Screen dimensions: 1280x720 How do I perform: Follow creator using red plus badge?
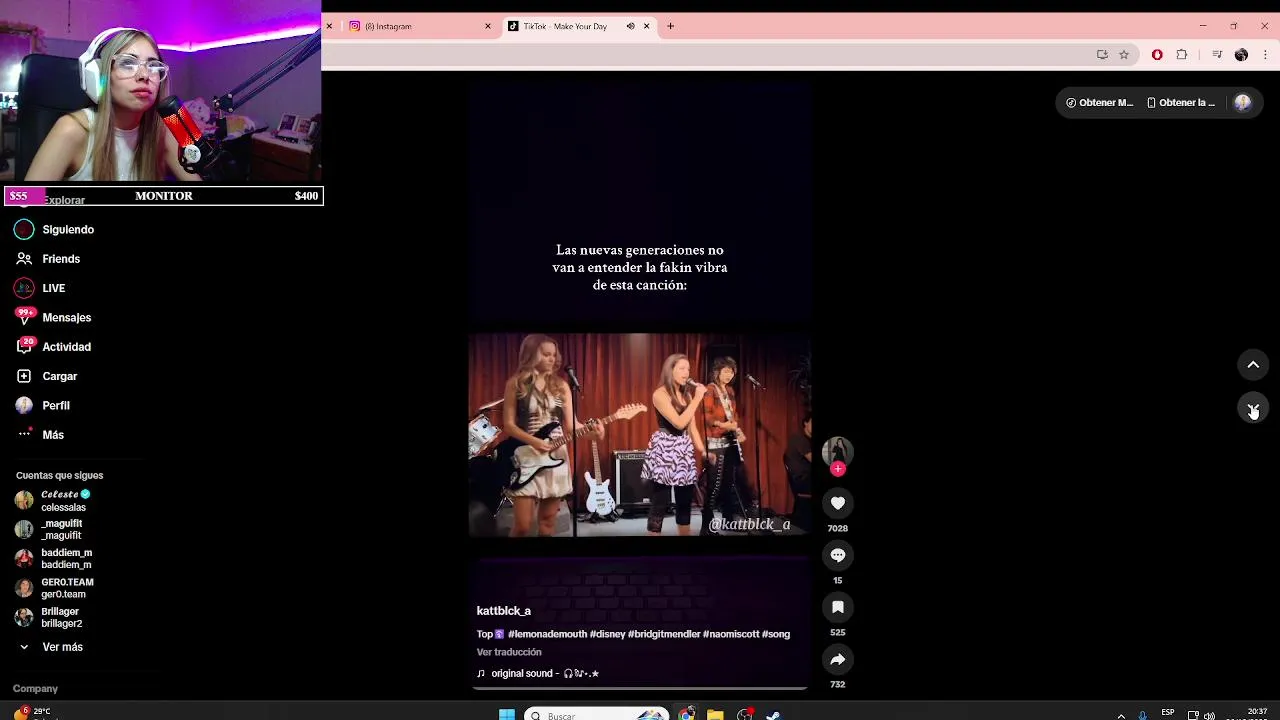point(838,468)
